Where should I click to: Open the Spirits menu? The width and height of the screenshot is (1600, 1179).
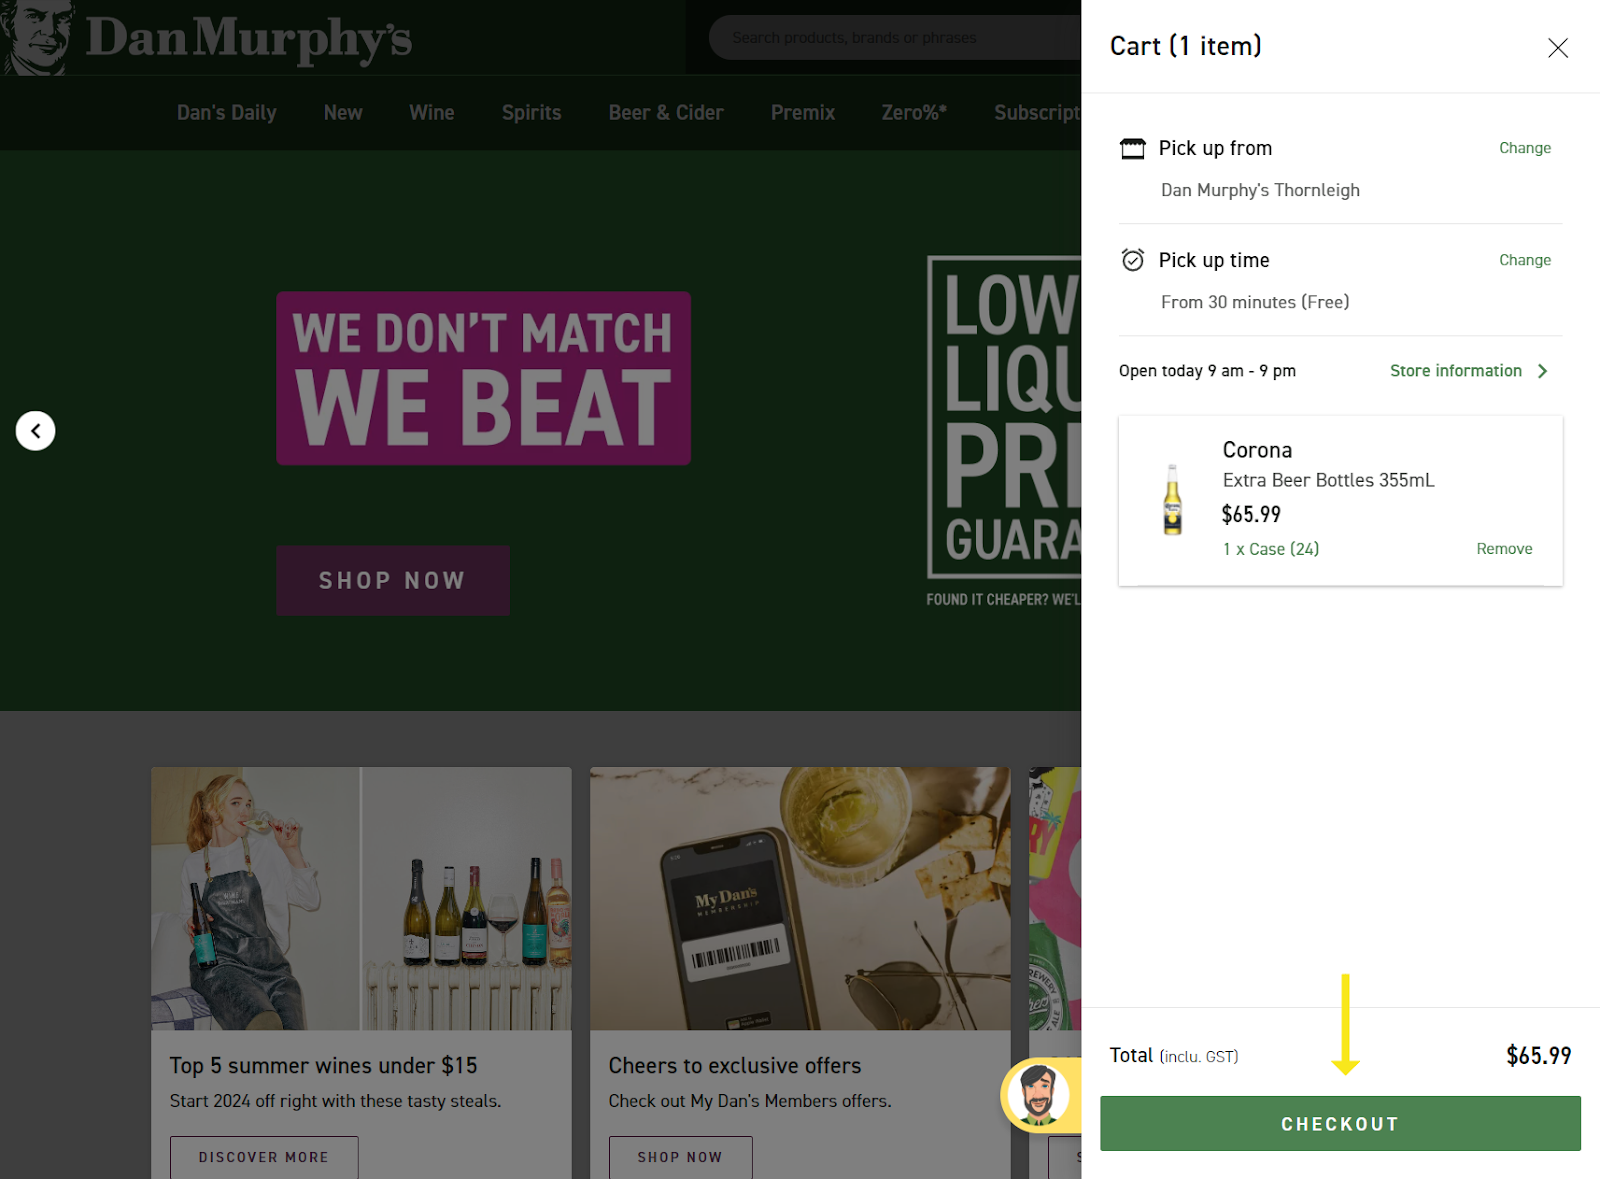[531, 113]
